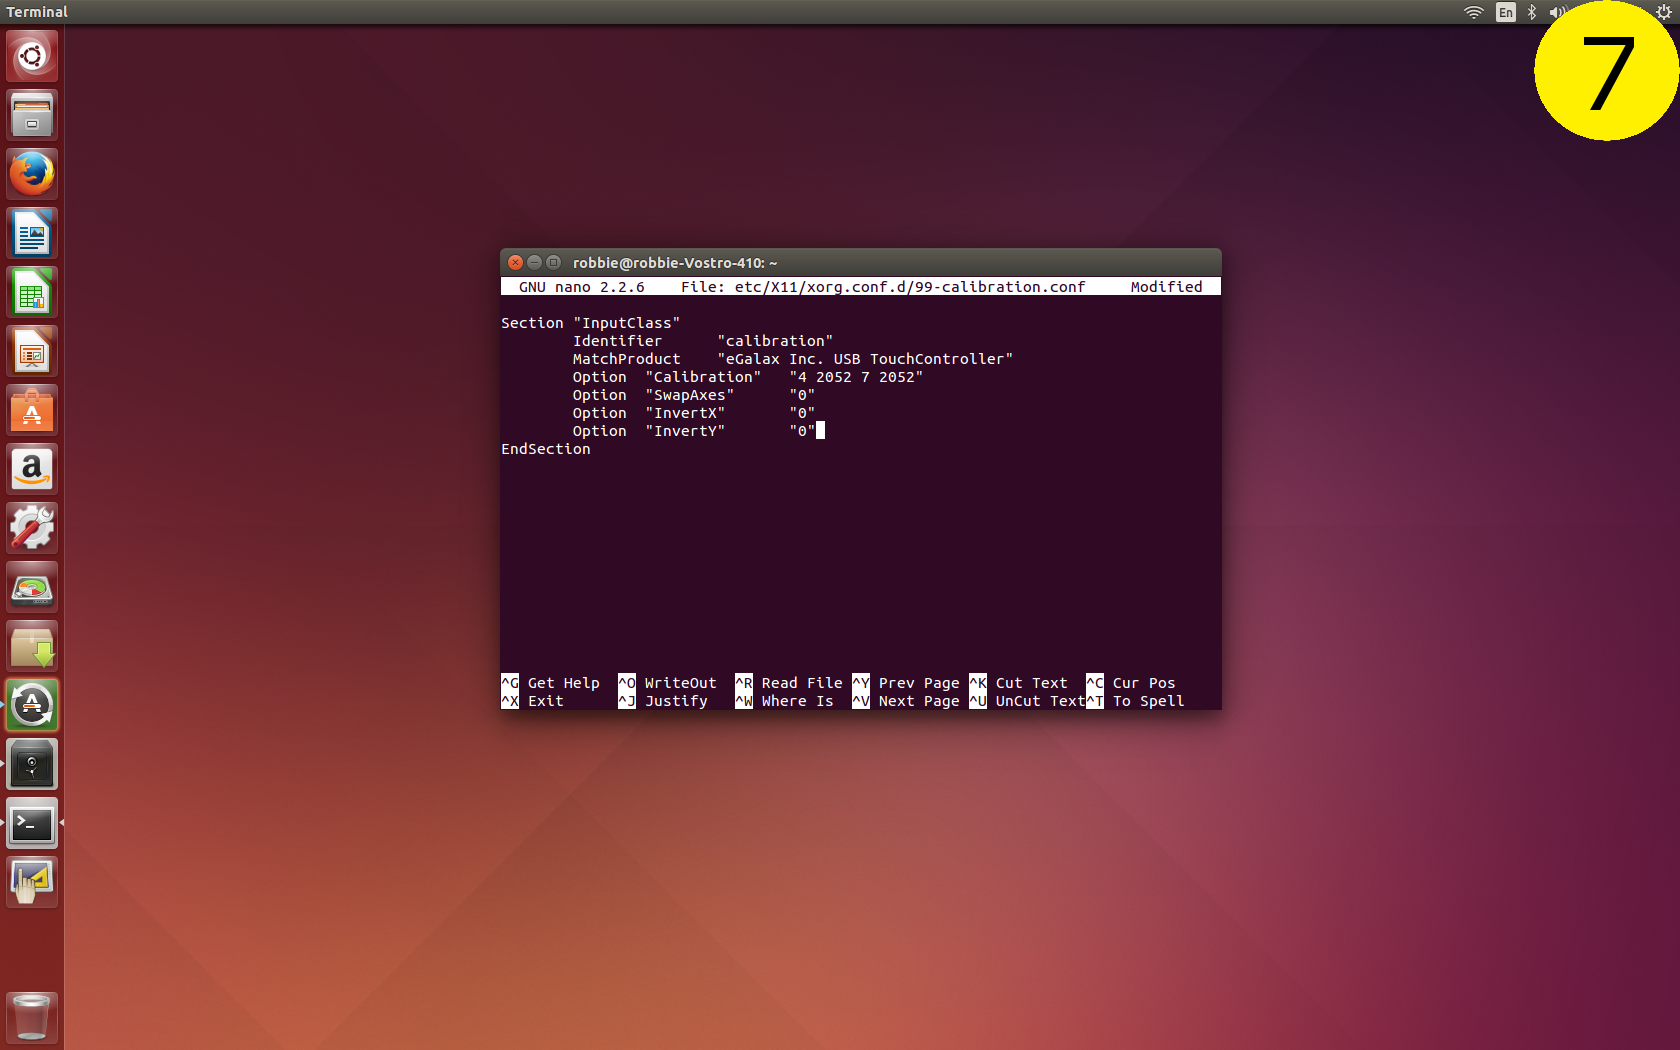This screenshot has width=1680, height=1050.
Task: Click the "4 2052 7 2052" calibration value
Action: (x=856, y=377)
